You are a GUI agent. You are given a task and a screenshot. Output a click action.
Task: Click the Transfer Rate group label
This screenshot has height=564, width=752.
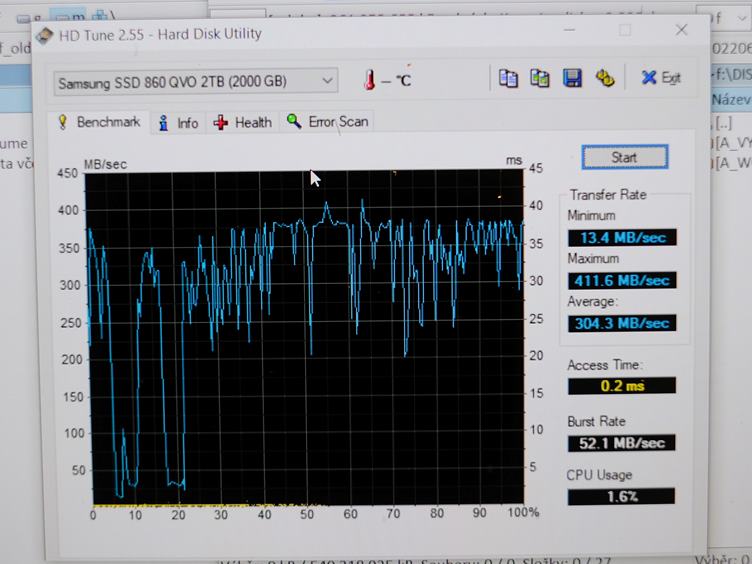coord(608,195)
